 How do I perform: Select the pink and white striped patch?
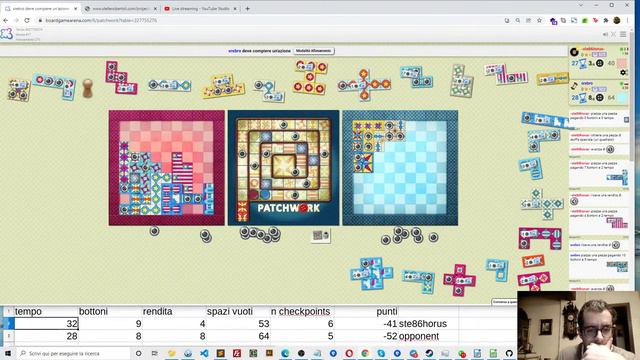pos(506,74)
